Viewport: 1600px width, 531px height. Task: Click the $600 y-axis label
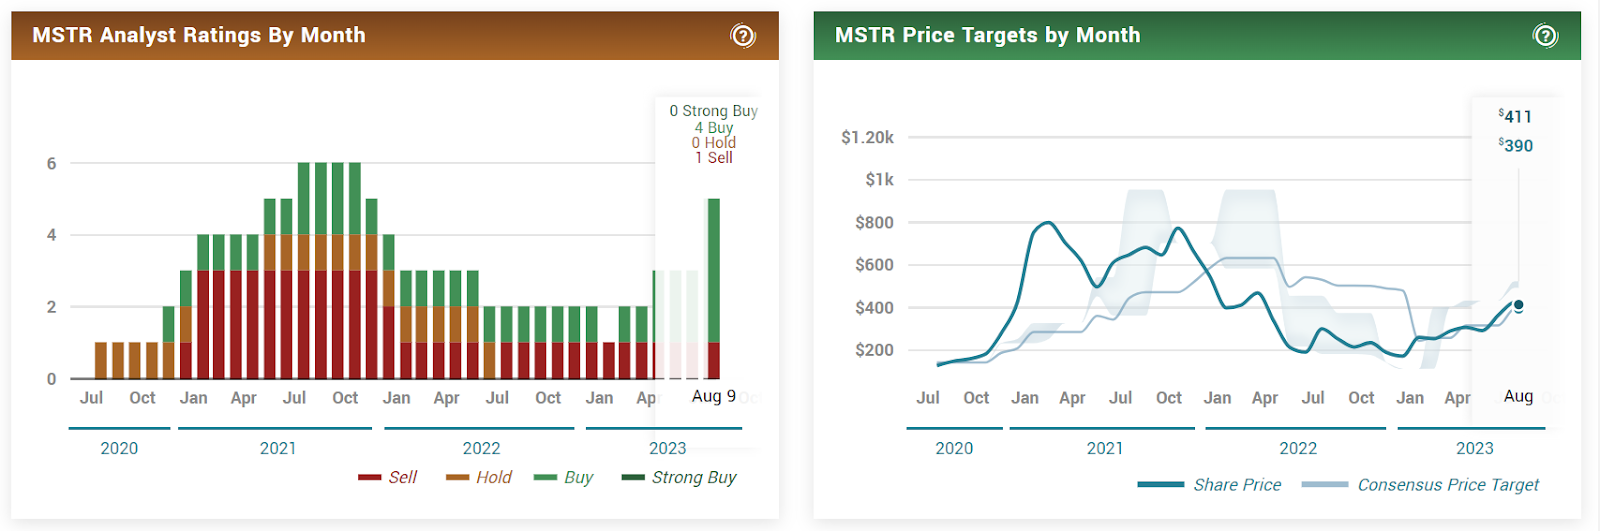point(874,265)
